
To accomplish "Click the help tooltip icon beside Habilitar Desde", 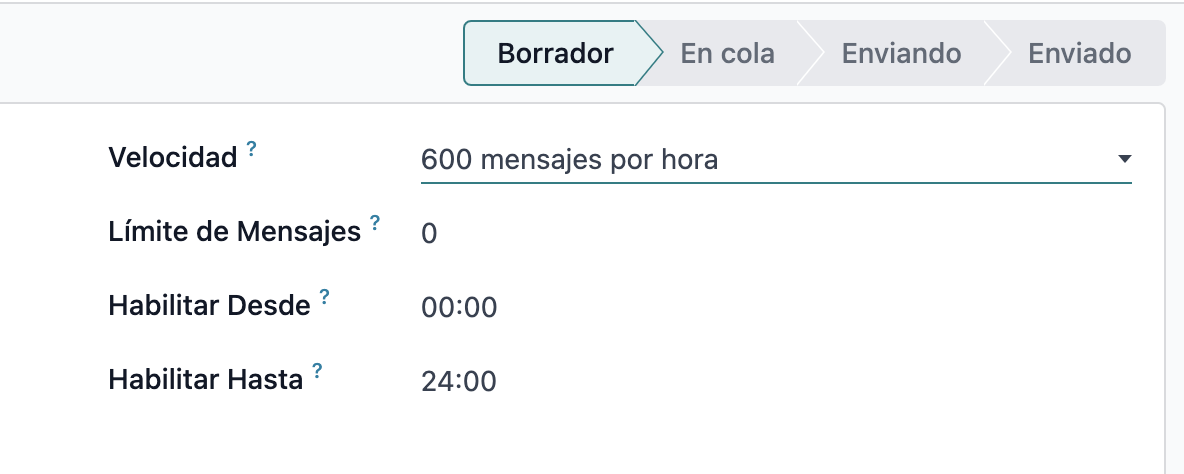I will pos(325,297).
